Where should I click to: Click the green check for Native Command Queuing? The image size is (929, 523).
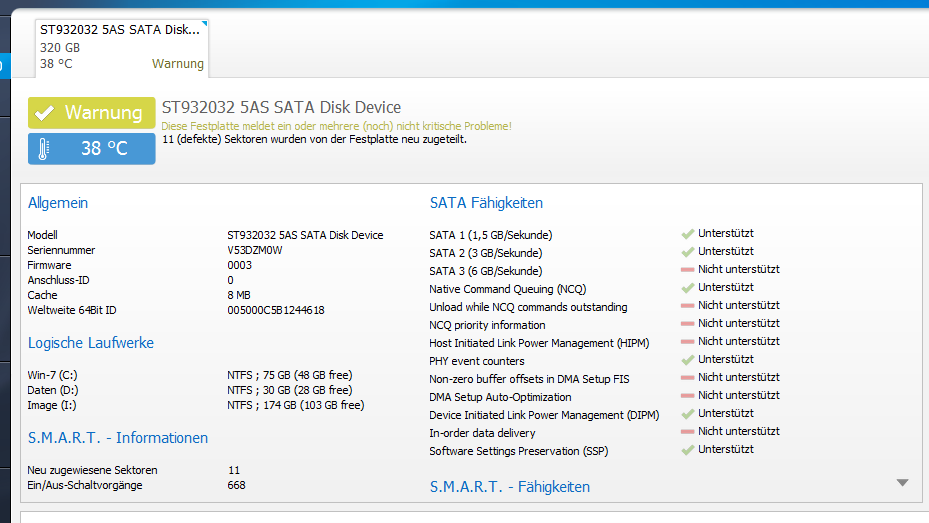[x=687, y=288]
